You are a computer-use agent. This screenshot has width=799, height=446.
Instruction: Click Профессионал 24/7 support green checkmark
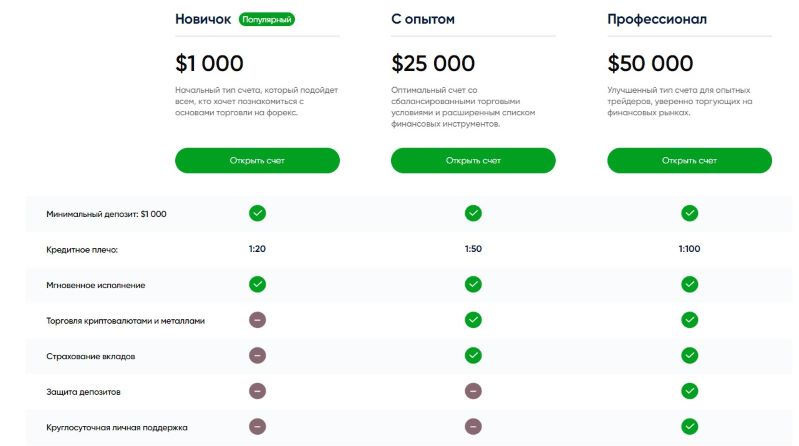tap(689, 426)
